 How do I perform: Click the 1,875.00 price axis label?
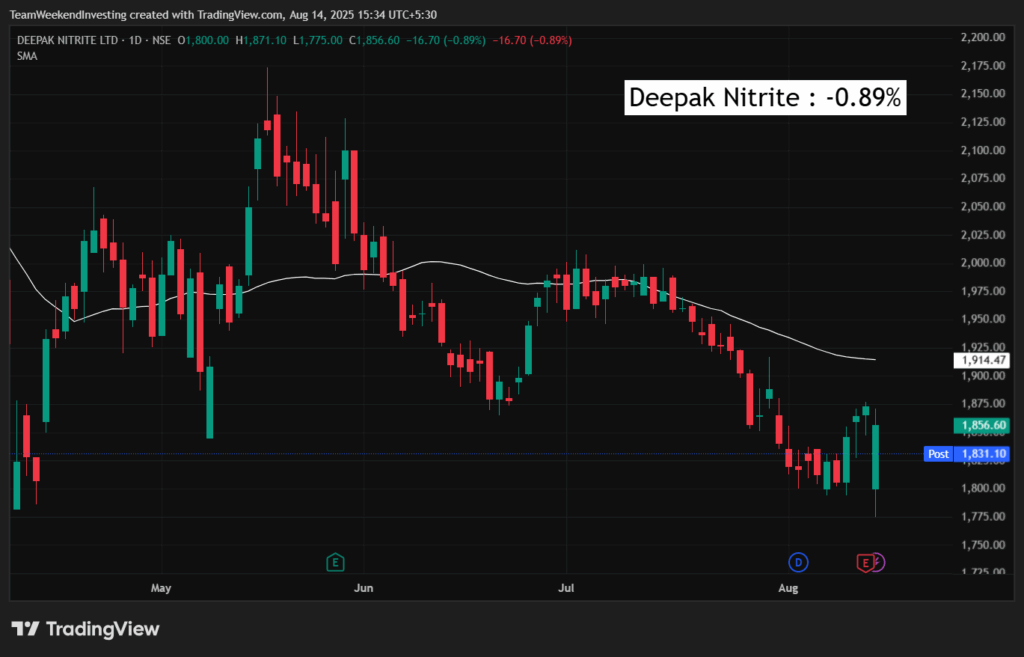coord(983,404)
